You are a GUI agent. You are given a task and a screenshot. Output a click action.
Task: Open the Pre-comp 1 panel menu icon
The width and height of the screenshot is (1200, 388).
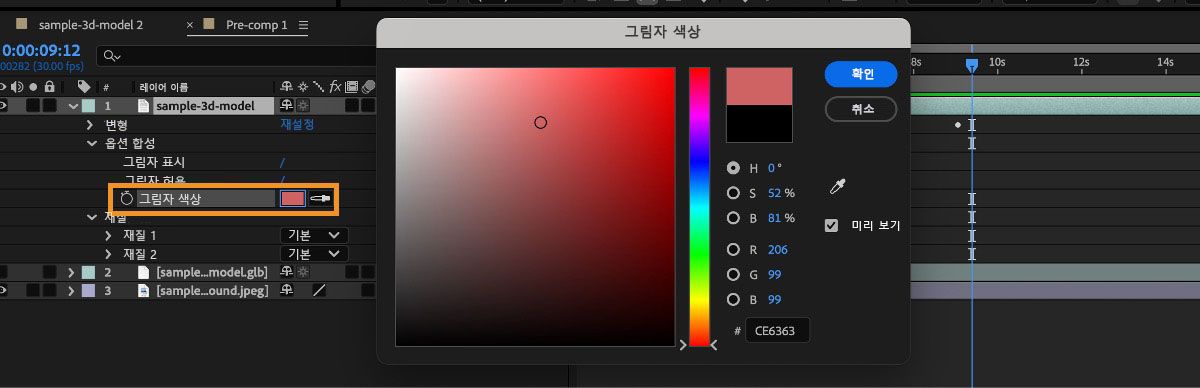point(303,24)
